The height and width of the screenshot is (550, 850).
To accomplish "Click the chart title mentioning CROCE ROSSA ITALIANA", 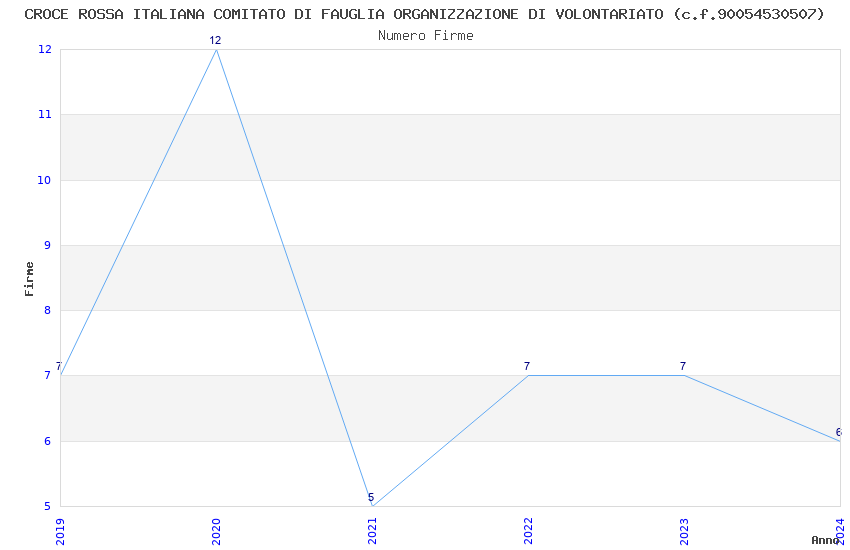I will click(424, 14).
